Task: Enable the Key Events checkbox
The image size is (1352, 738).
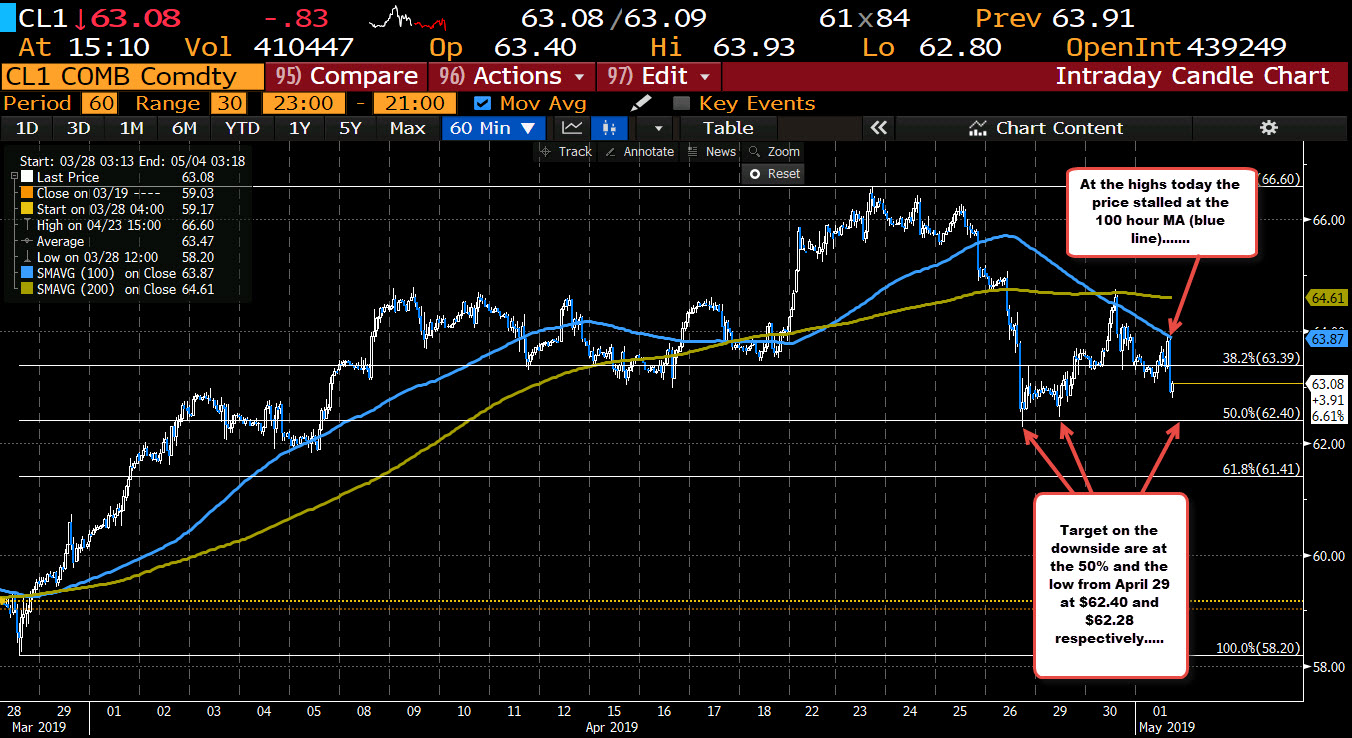Action: [681, 103]
